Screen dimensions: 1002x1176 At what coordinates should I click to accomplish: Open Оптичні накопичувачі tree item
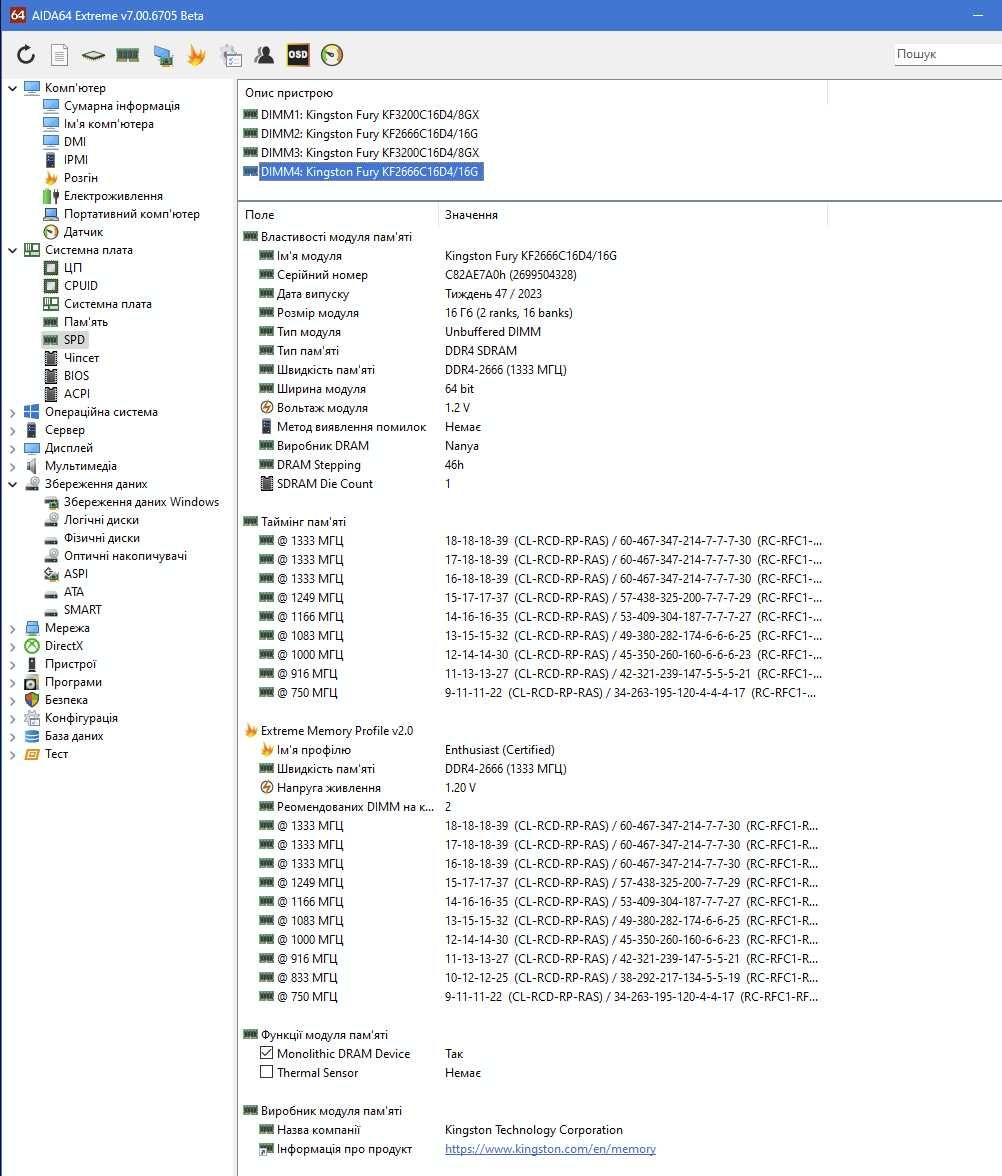tap(125, 556)
